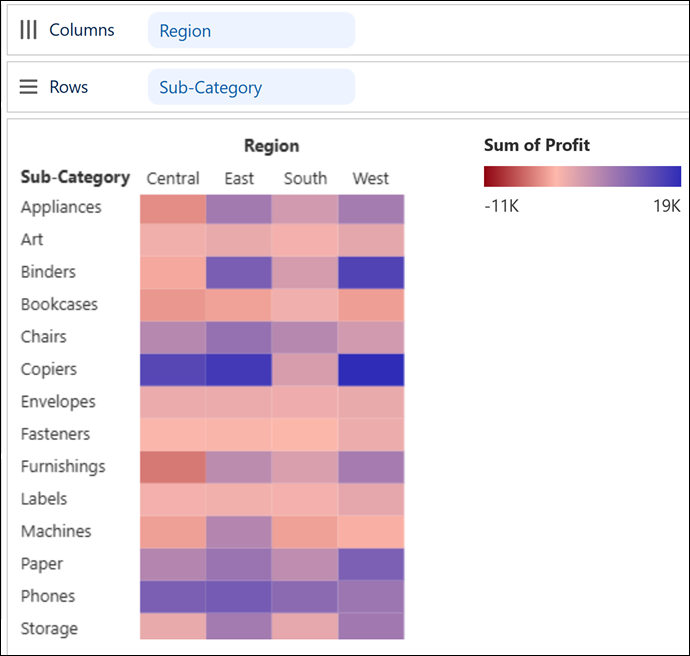Click the Appliances Central heatmap cell

click(x=173, y=209)
